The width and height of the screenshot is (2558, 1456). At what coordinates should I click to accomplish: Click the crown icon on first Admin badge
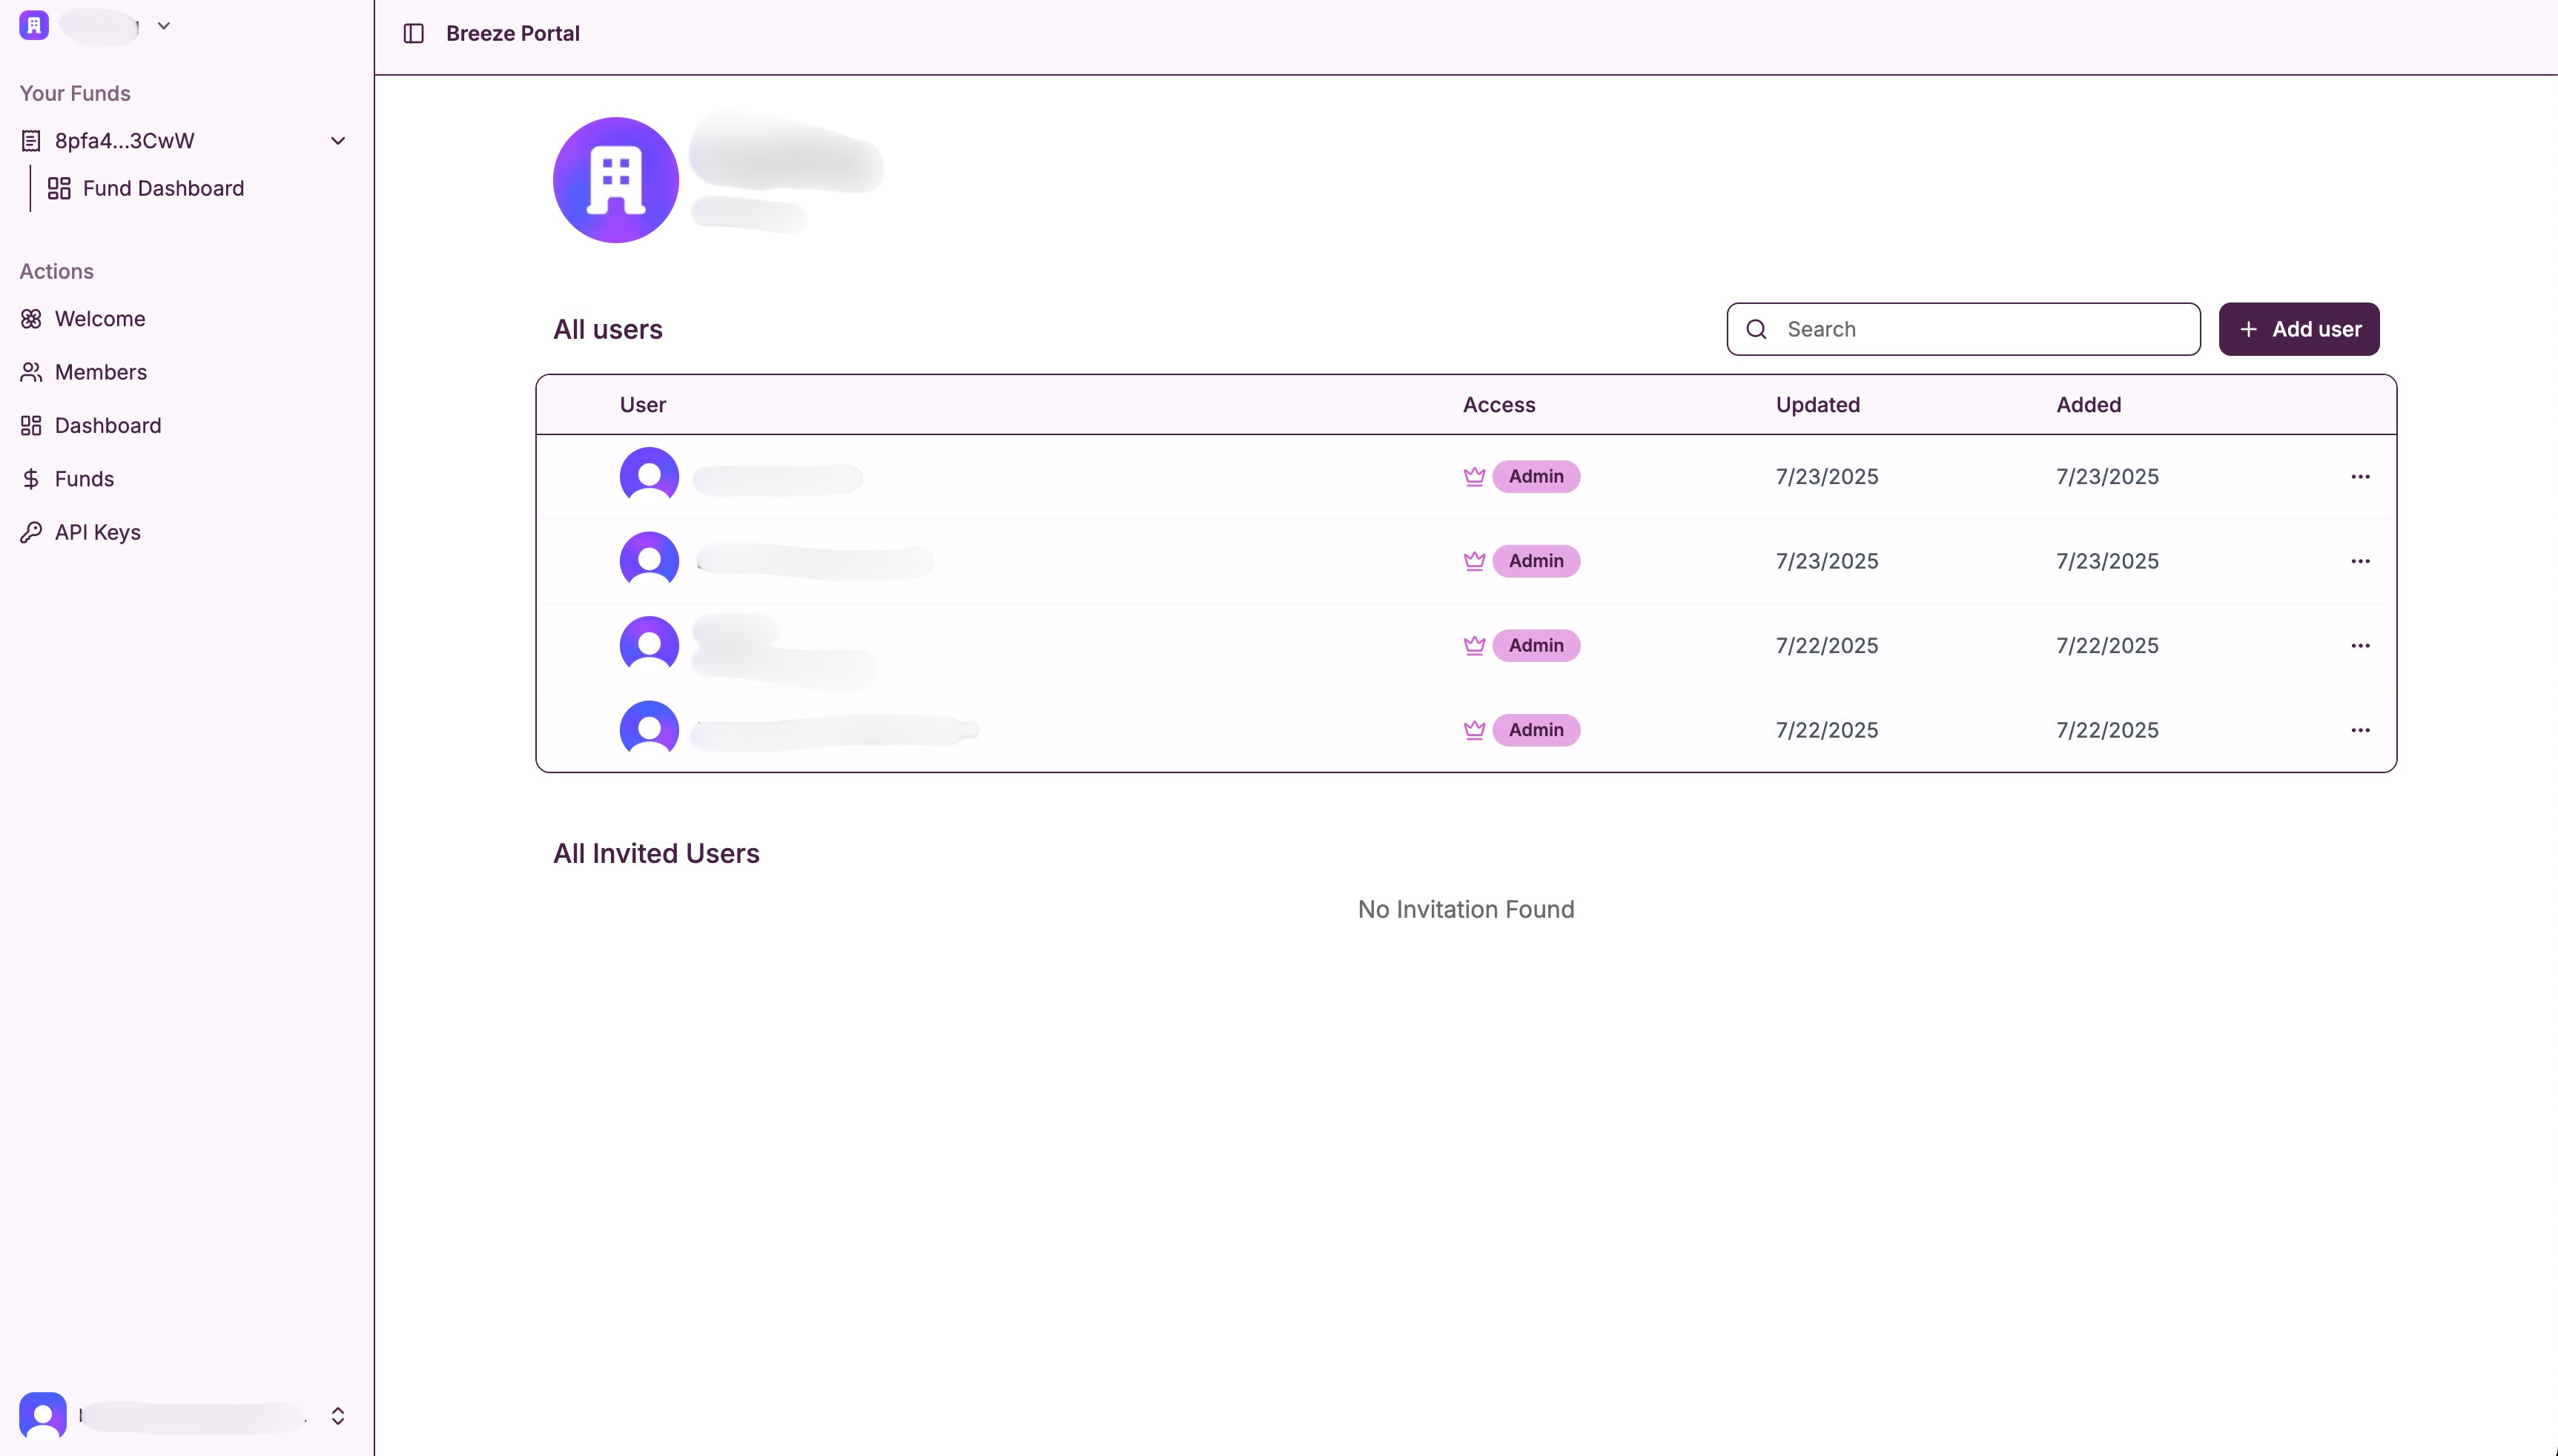click(1475, 477)
